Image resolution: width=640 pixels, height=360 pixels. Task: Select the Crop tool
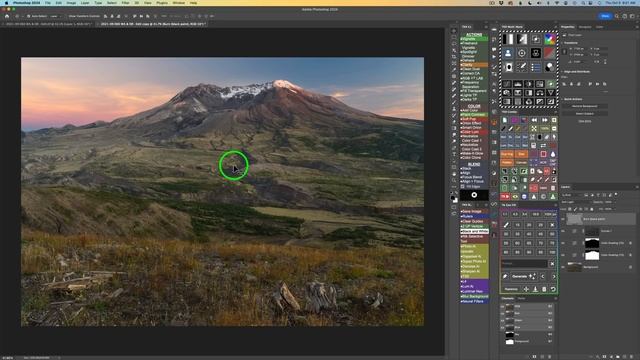454,57
